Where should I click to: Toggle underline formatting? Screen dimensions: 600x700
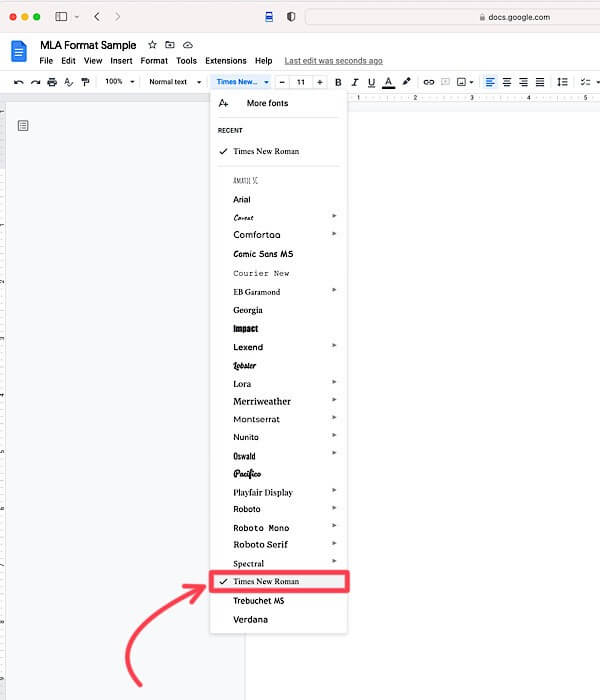click(371, 82)
